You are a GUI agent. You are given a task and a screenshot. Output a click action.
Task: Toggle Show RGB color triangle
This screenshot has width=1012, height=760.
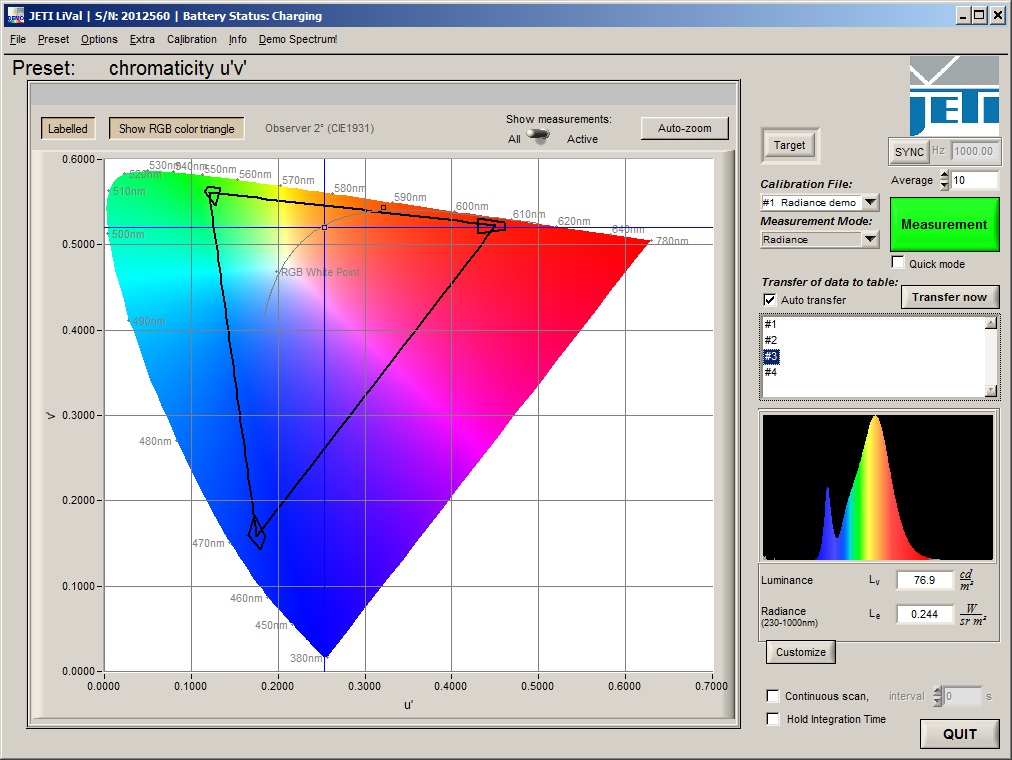click(x=176, y=128)
